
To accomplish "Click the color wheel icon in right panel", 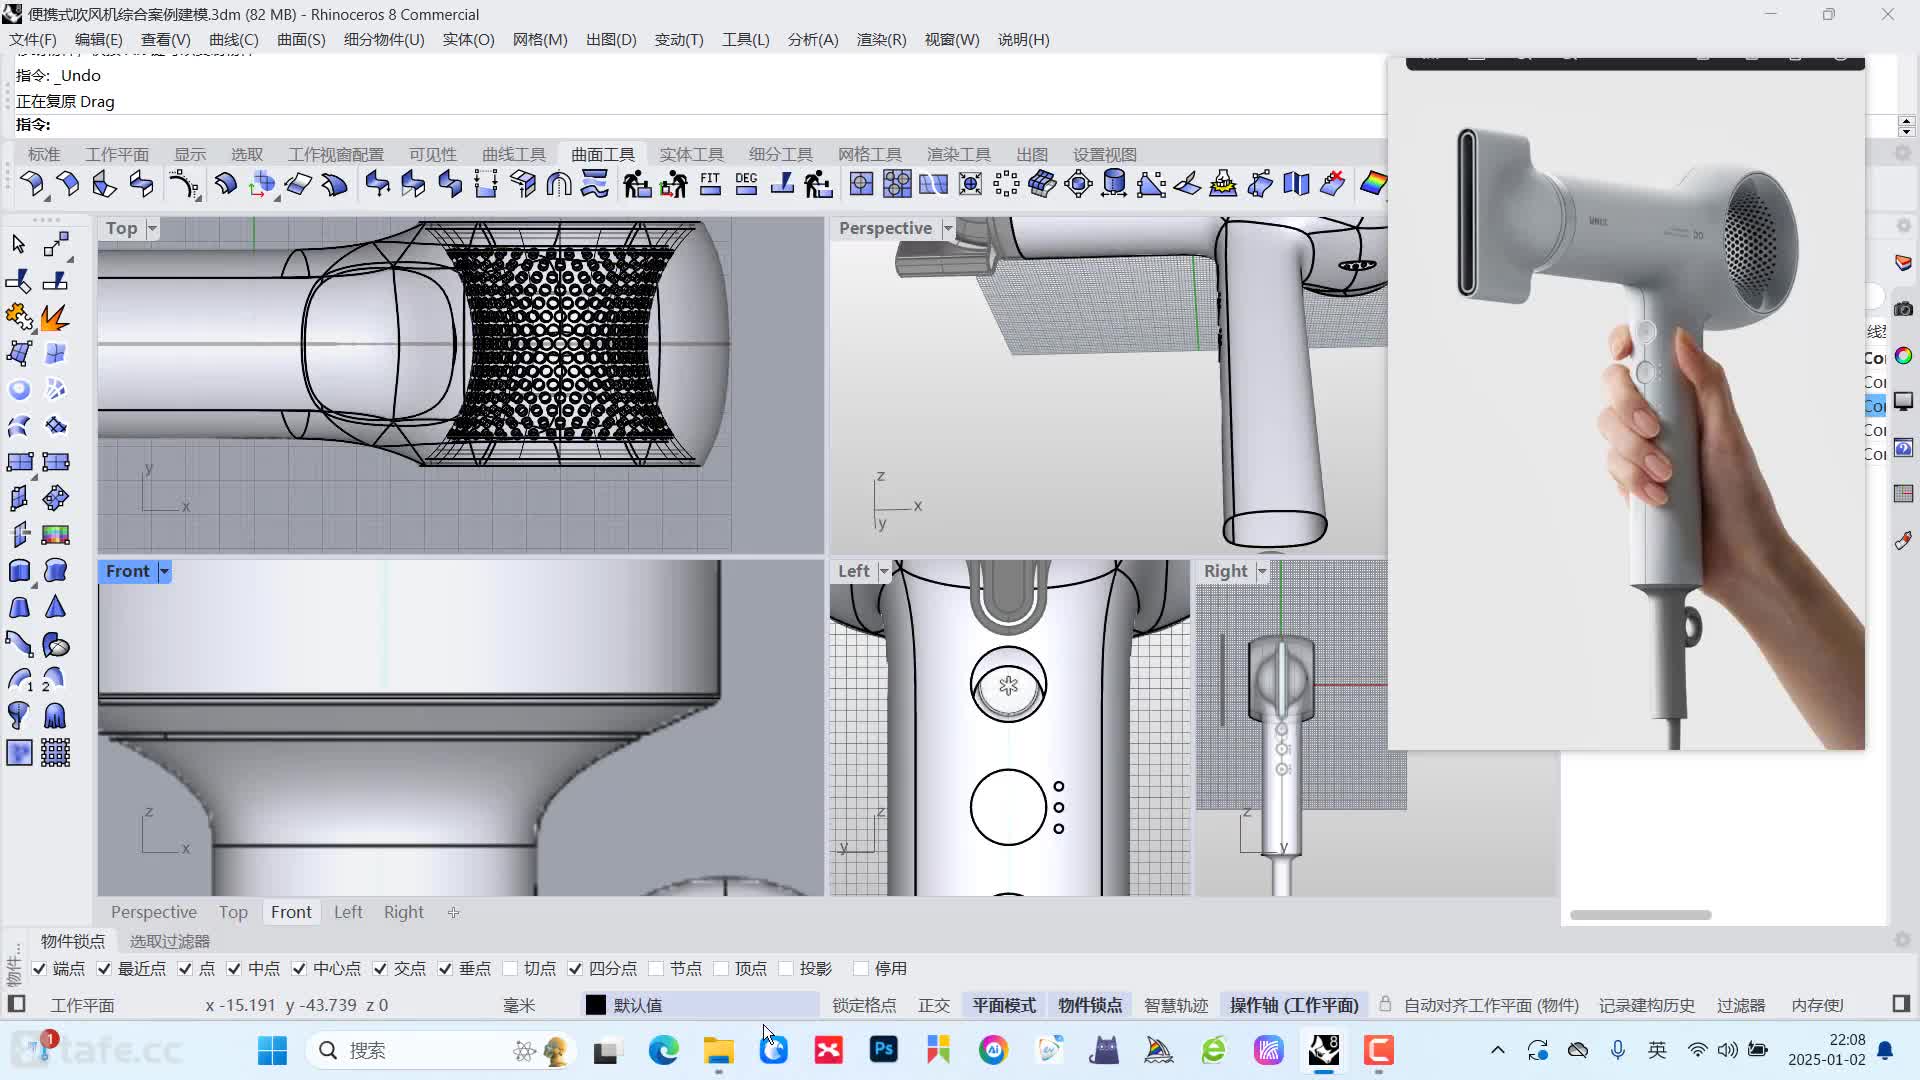I will pos(1903,356).
